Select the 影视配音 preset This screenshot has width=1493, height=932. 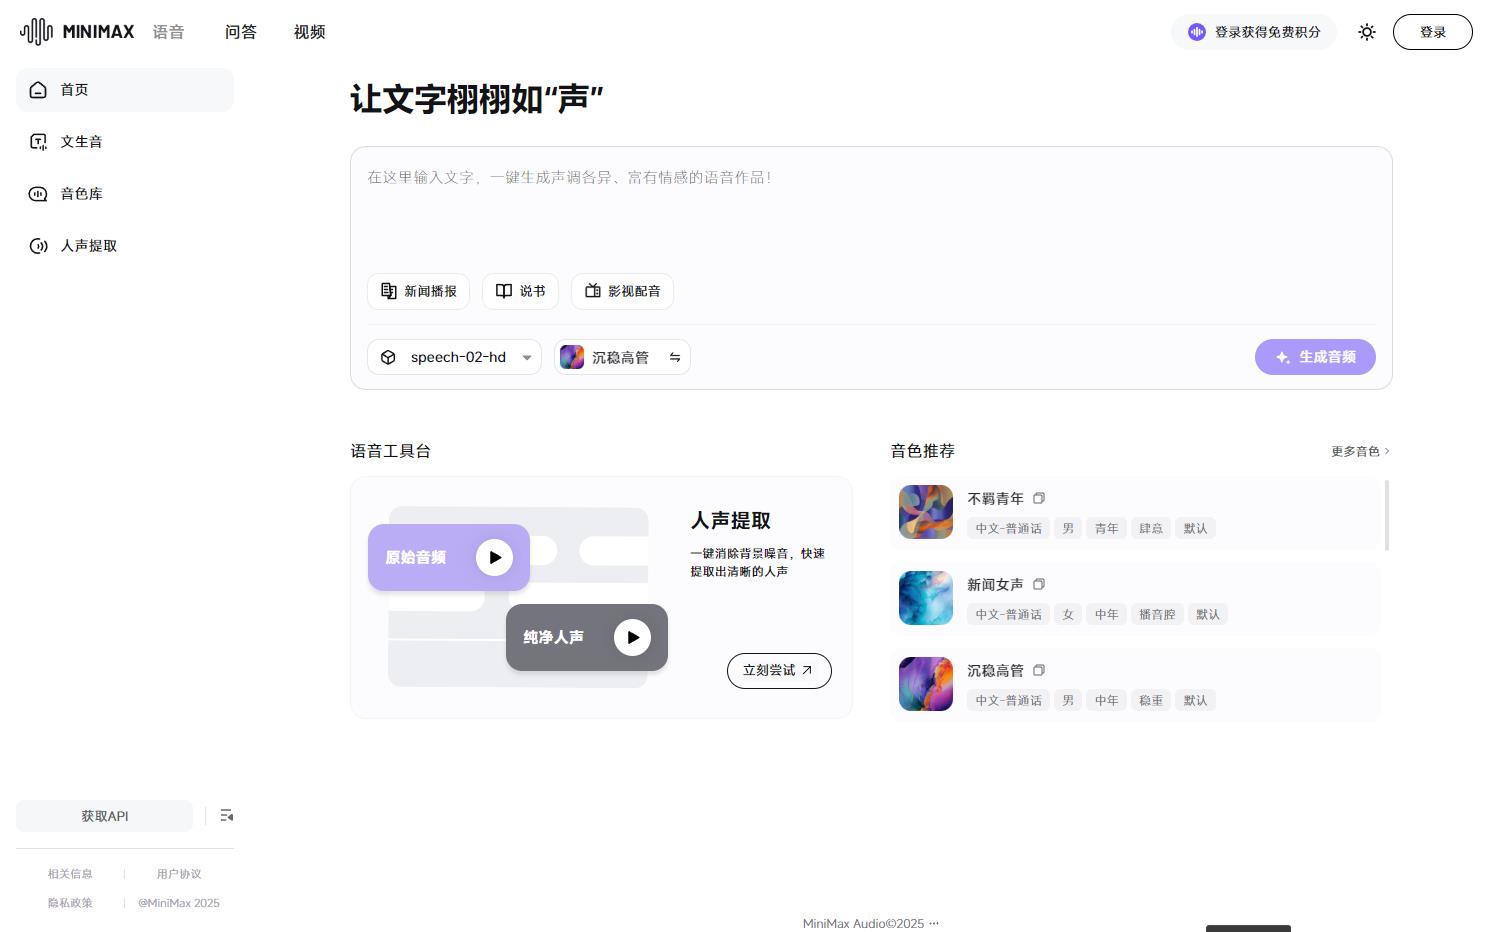coord(622,291)
